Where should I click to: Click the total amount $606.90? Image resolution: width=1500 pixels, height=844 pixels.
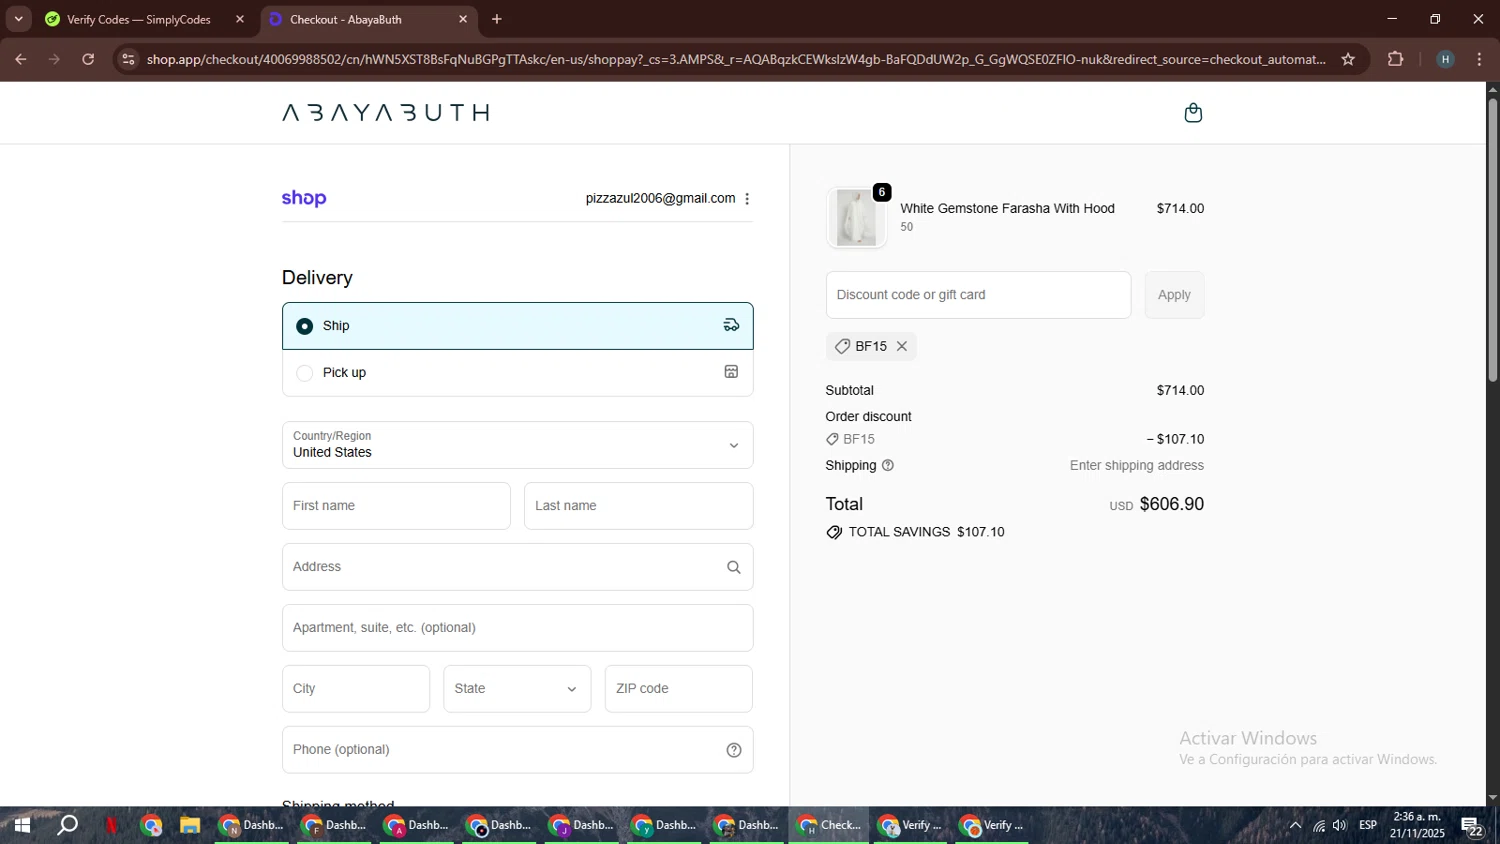[x=1171, y=504]
